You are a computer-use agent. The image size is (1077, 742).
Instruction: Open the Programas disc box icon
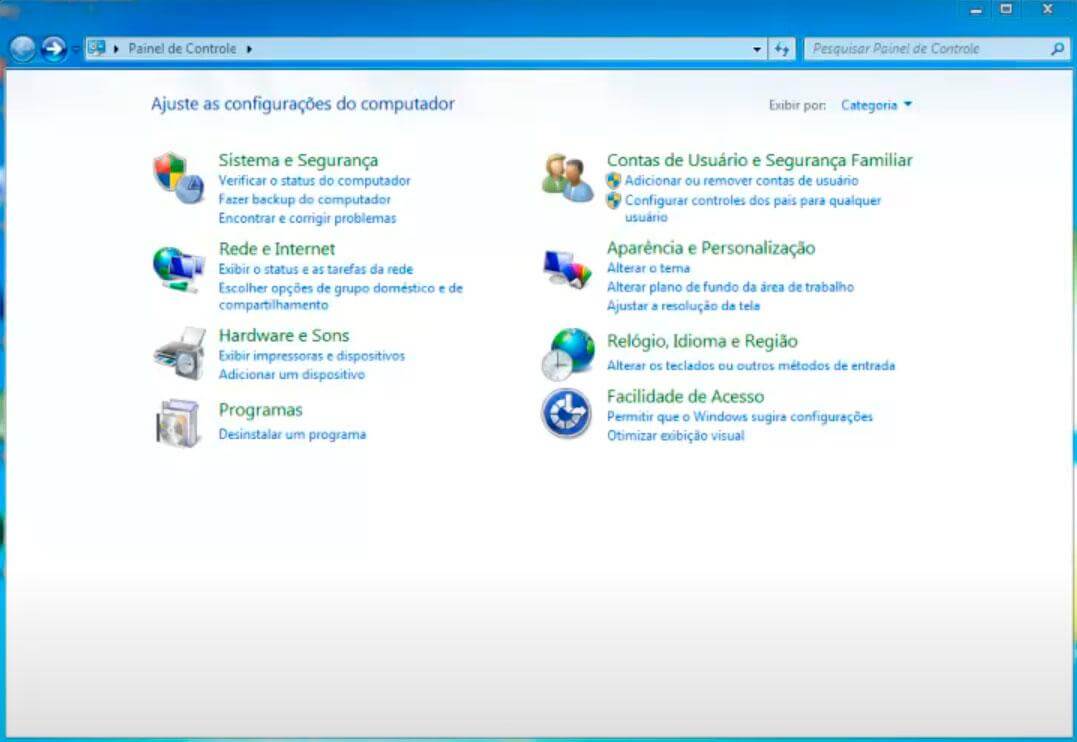click(x=178, y=423)
